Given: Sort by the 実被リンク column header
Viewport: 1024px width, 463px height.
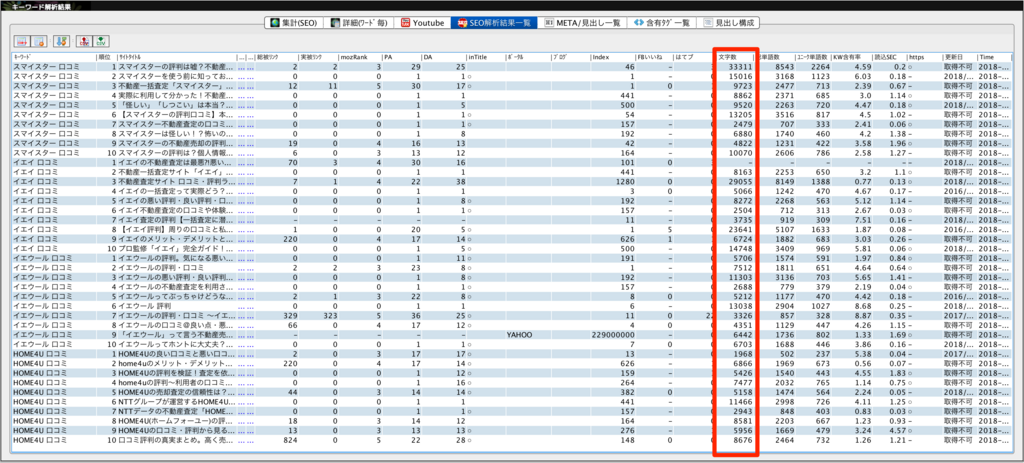Looking at the screenshot, I should click(x=318, y=57).
